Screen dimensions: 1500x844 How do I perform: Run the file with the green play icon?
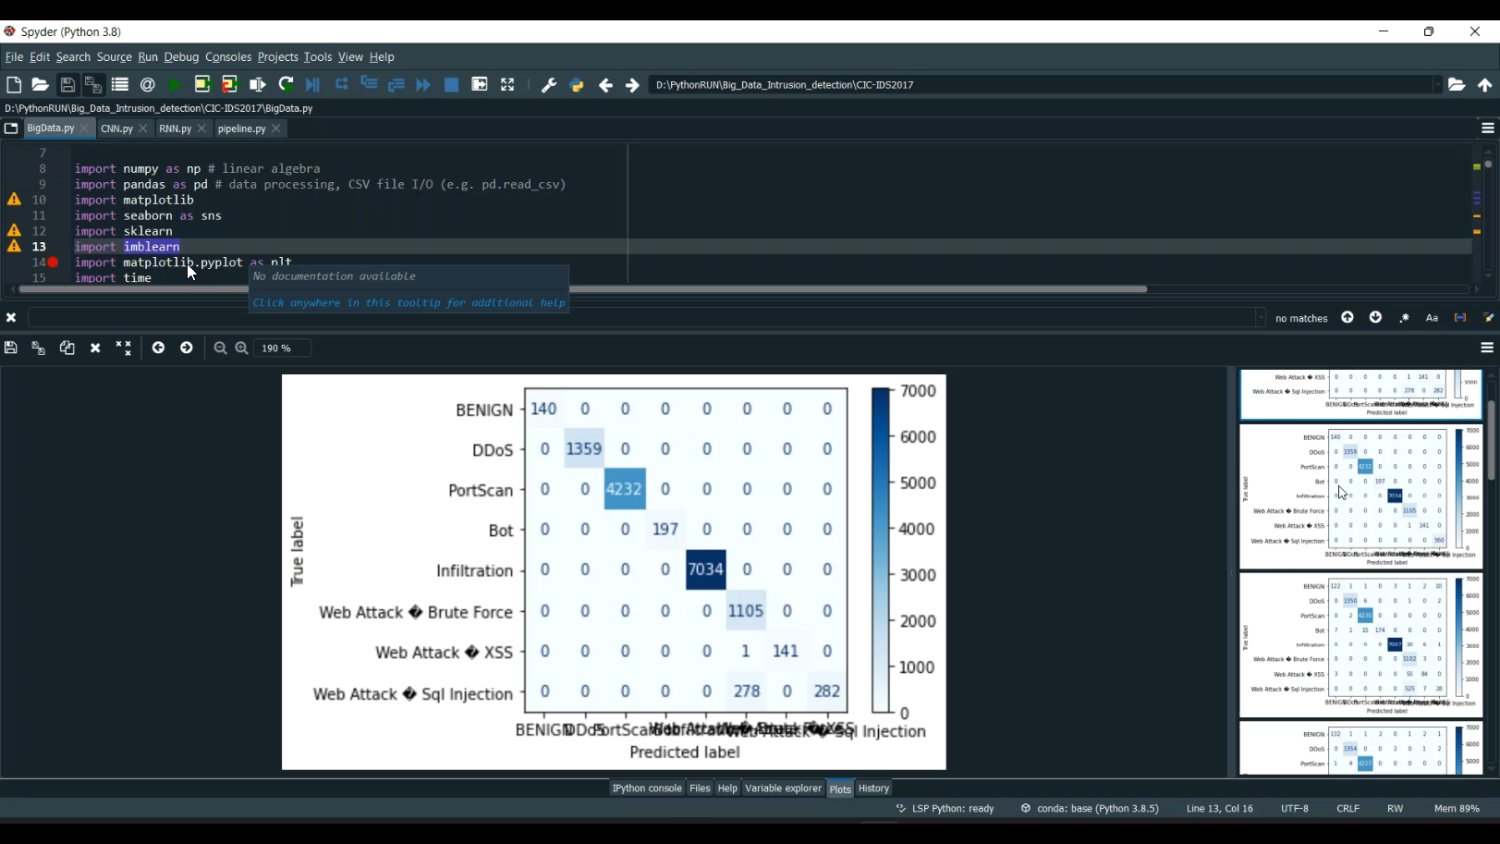175,85
